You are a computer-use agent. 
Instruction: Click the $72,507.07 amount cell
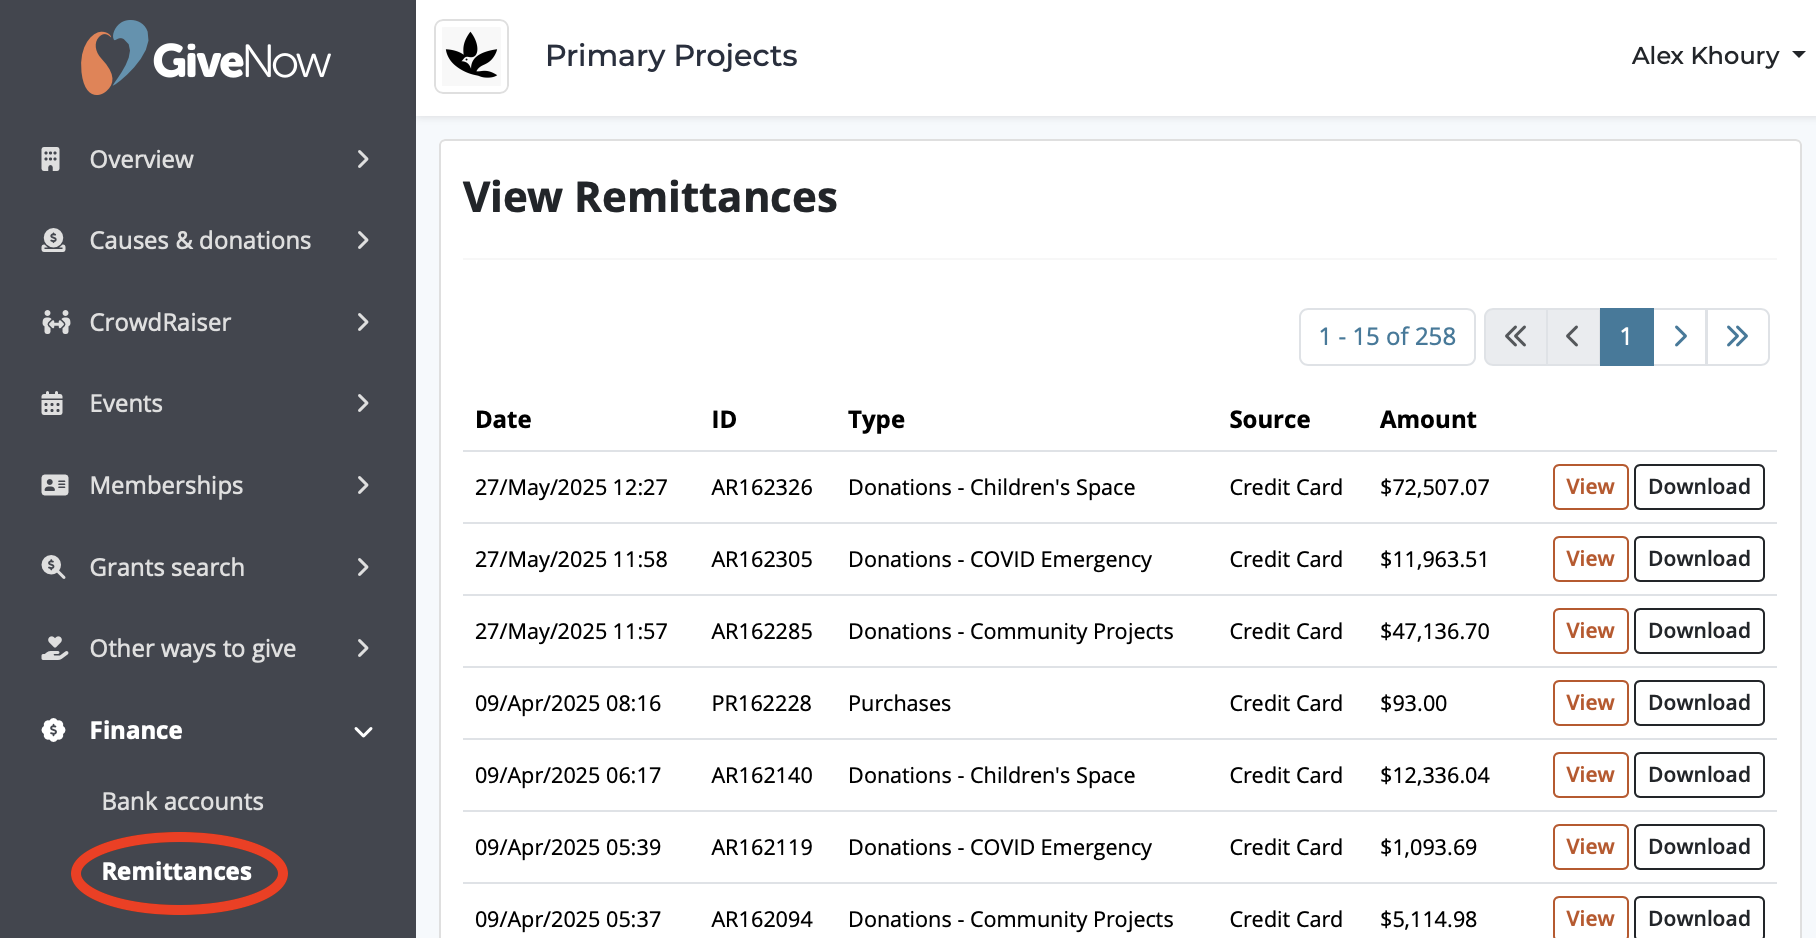point(1434,487)
